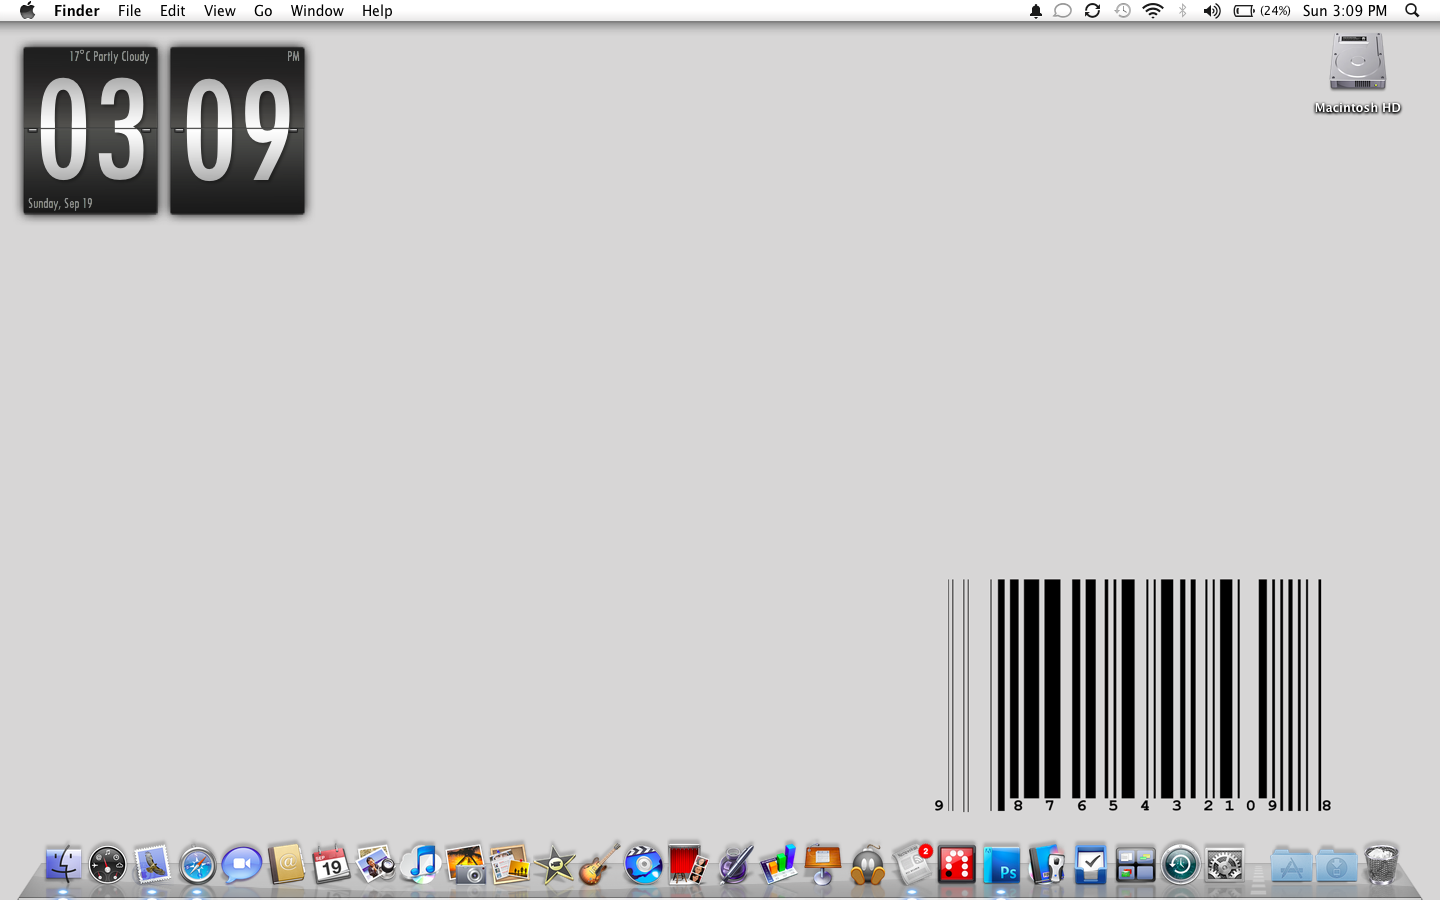Open the Address Book icon

point(286,864)
